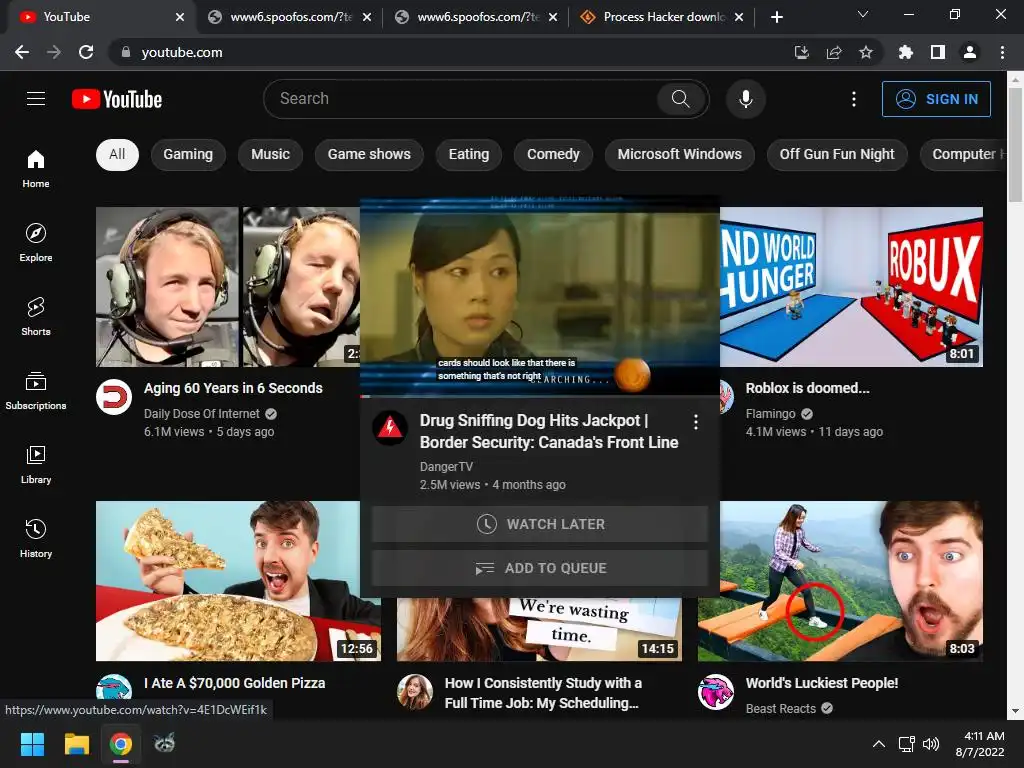Open the clock and date in taskbar

click(x=980, y=744)
